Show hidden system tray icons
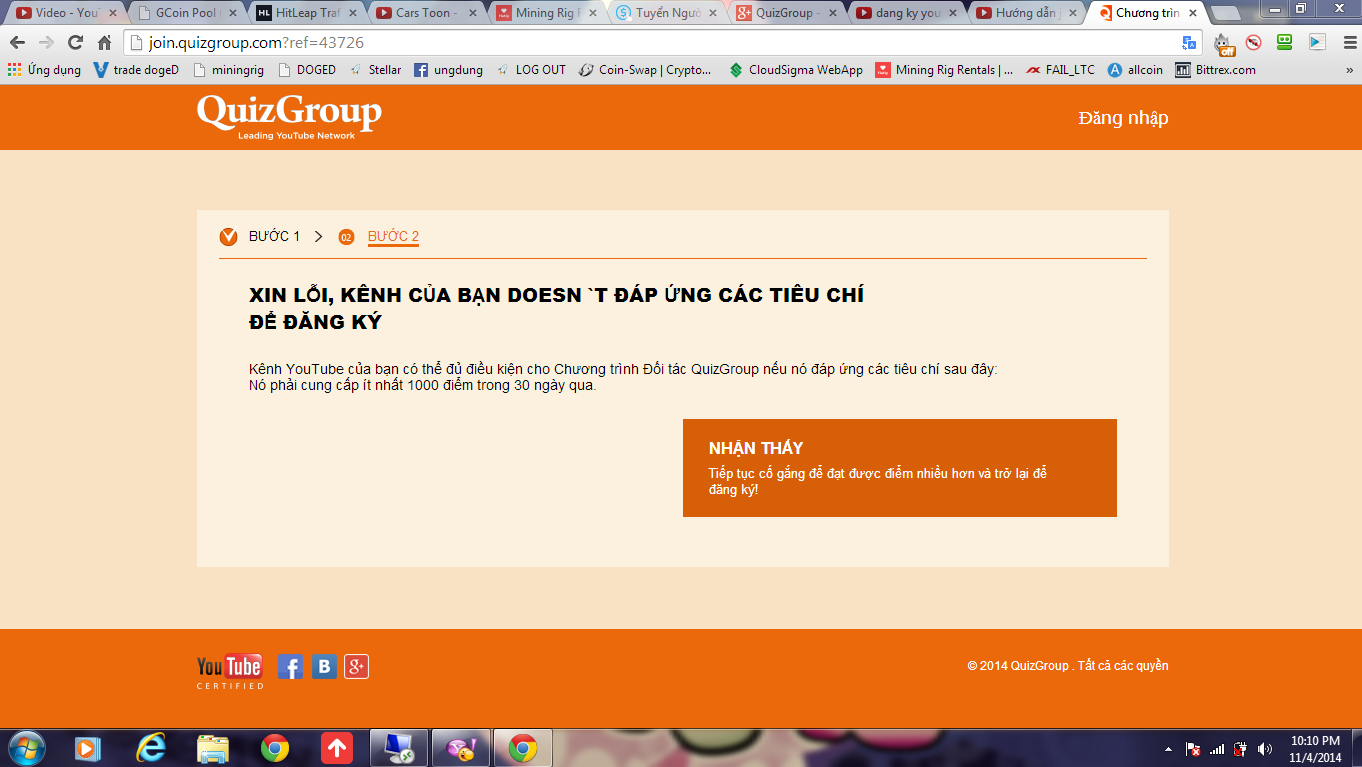The image size is (1362, 767). click(1168, 749)
